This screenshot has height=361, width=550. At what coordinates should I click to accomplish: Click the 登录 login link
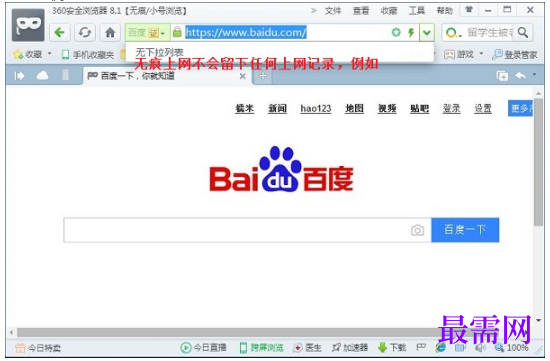pos(451,108)
